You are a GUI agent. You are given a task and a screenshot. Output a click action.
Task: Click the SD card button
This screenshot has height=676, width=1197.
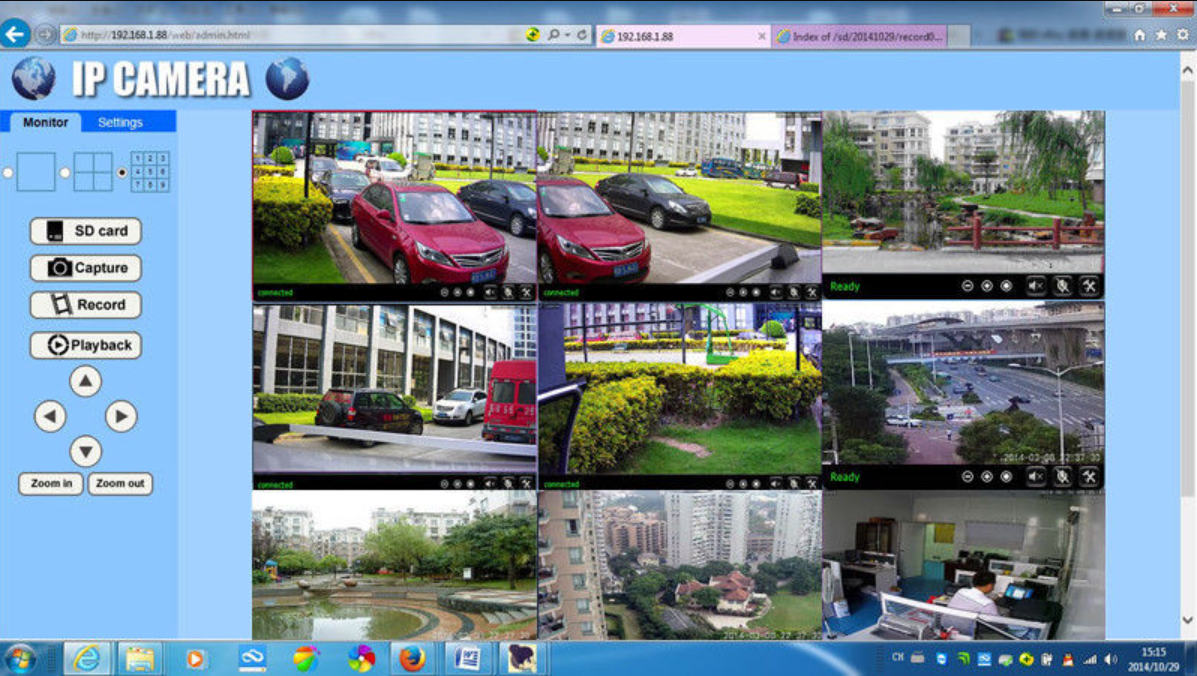86,231
